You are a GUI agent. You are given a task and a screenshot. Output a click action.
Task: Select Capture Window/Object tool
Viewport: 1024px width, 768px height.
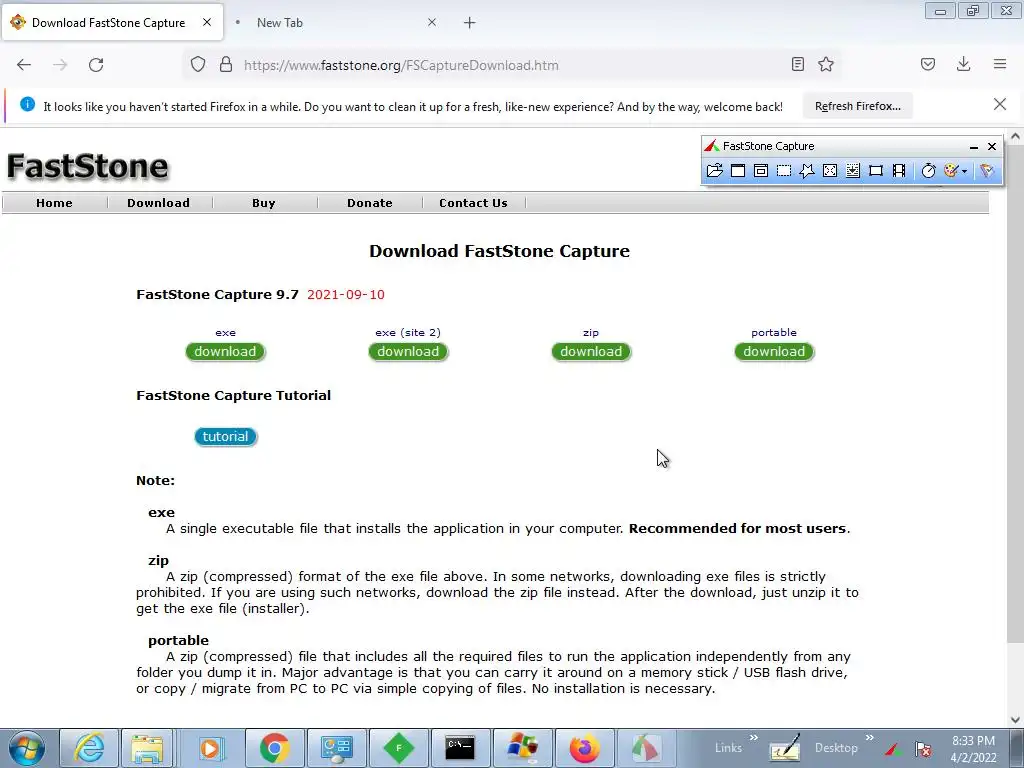761,170
